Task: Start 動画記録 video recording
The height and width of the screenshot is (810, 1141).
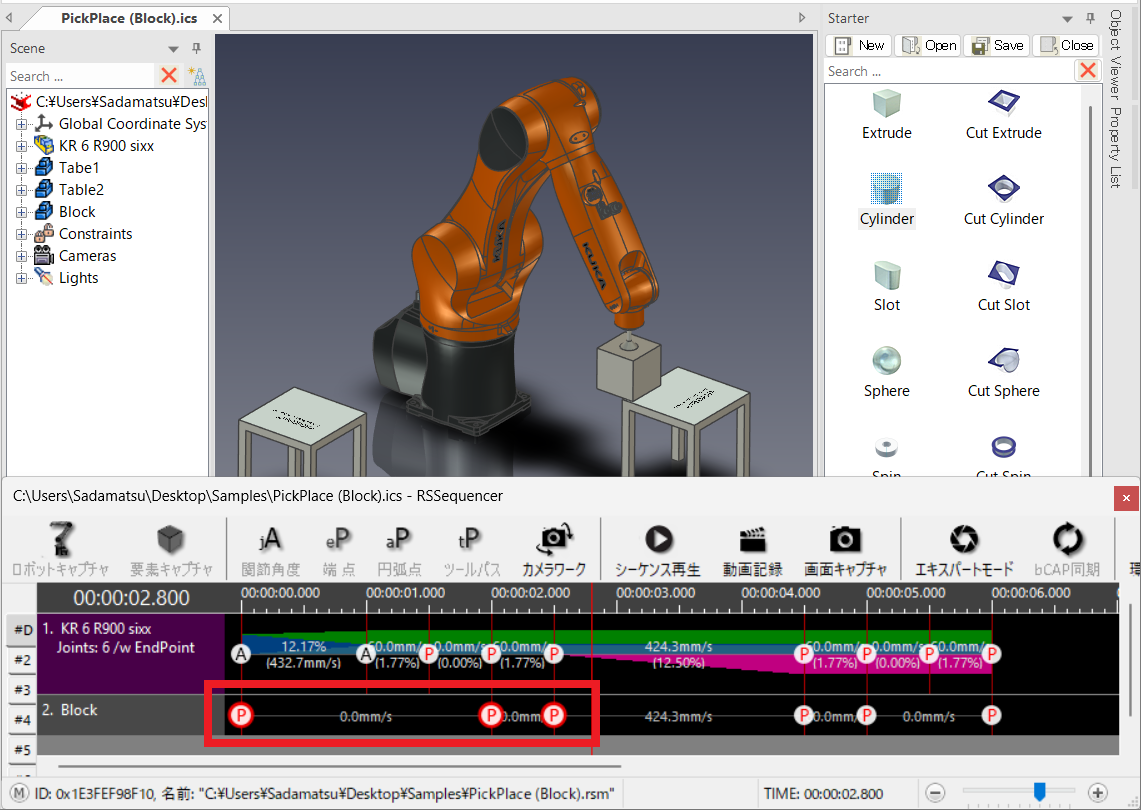Action: (752, 549)
